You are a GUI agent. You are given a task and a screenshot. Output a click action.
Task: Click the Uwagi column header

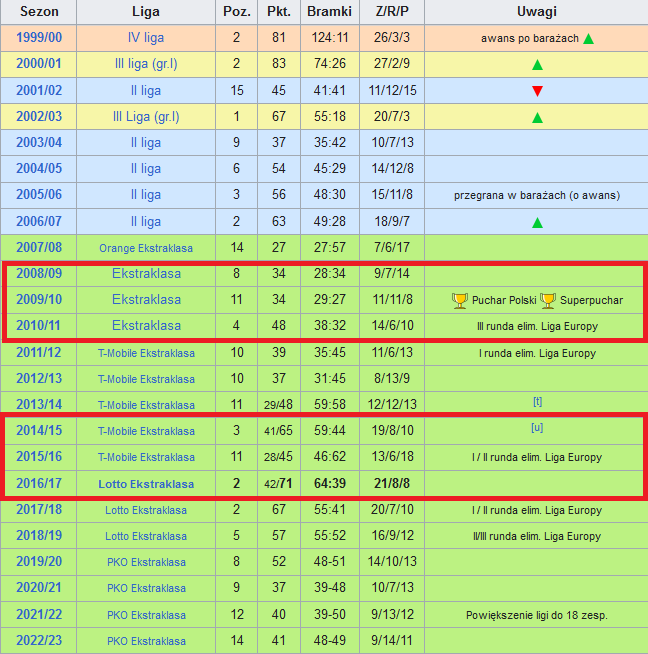(x=537, y=12)
